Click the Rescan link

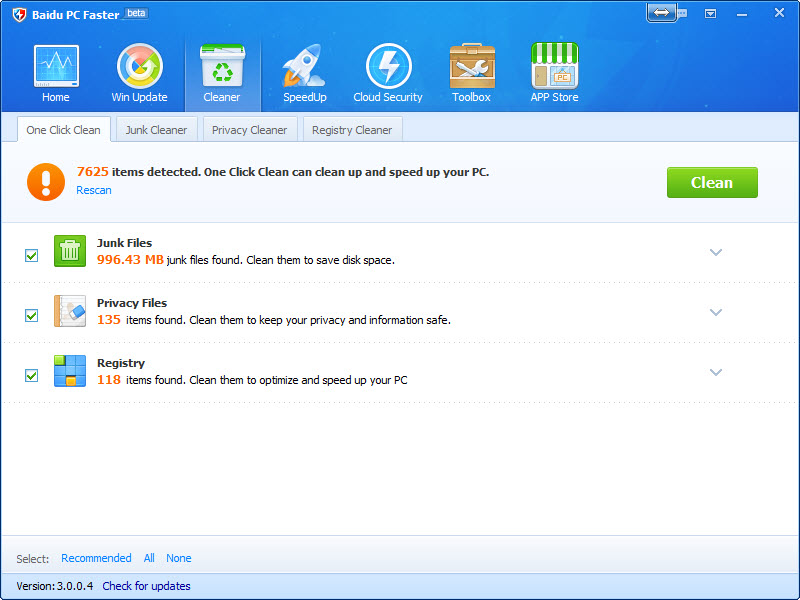94,190
